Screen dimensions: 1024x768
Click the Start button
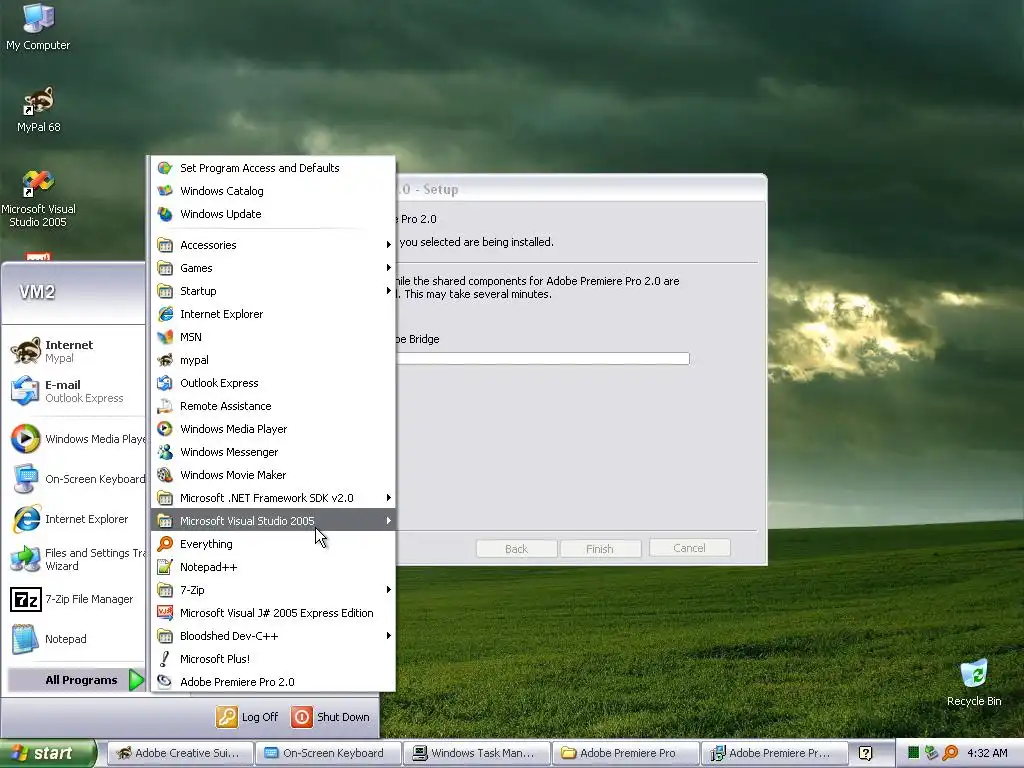[x=48, y=753]
